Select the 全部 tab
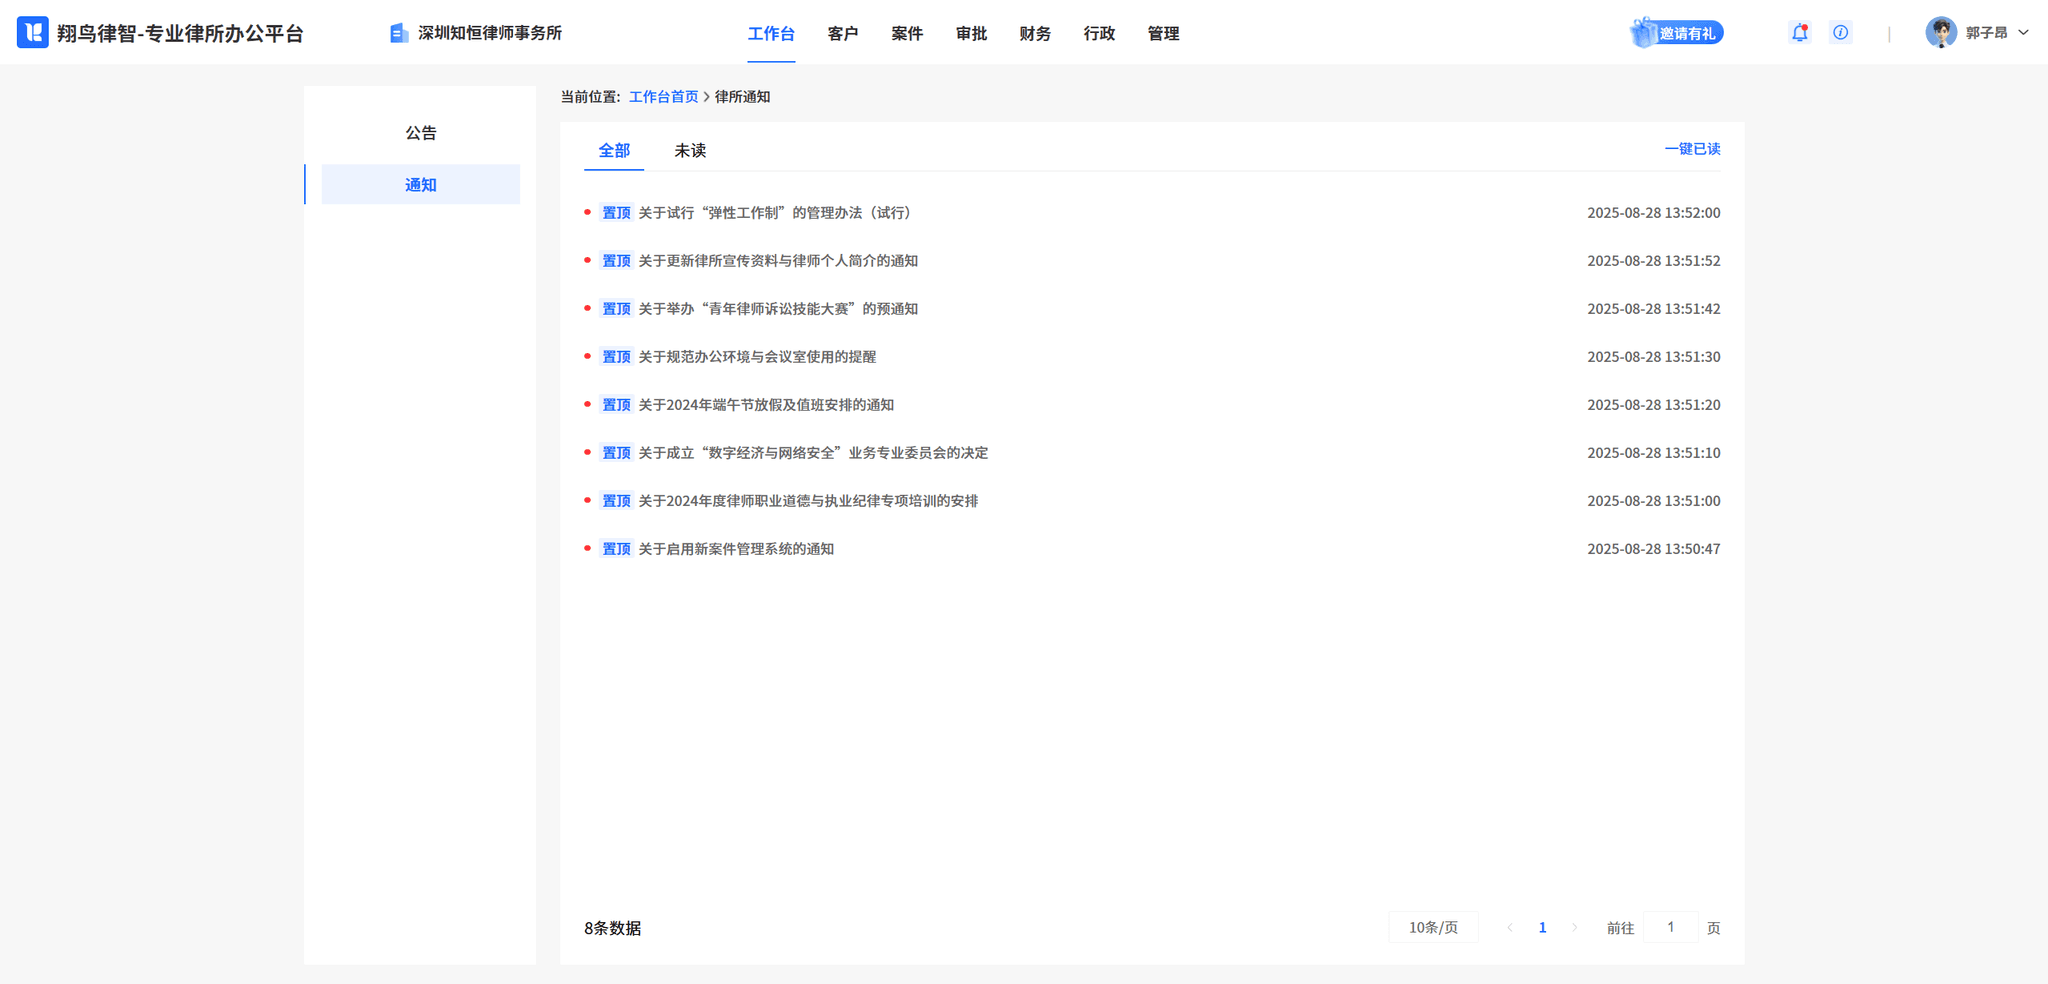The image size is (2048, 984). pos(614,151)
